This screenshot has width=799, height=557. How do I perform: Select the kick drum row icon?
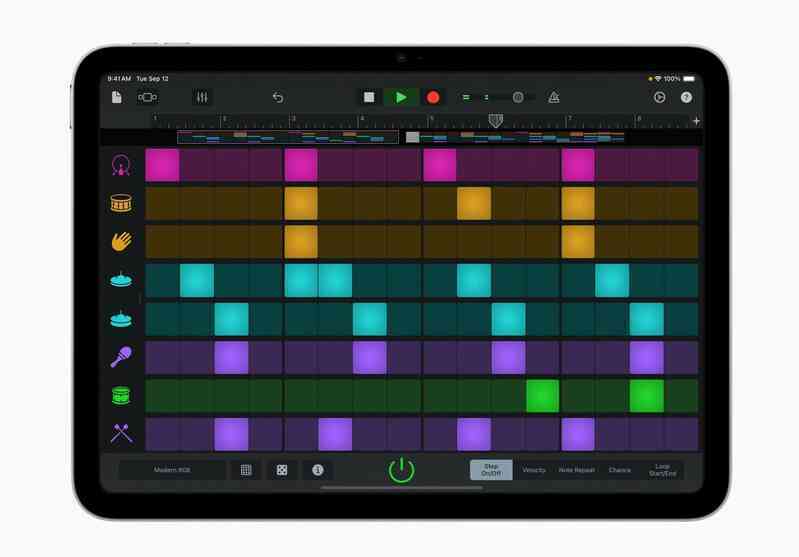[x=121, y=165]
